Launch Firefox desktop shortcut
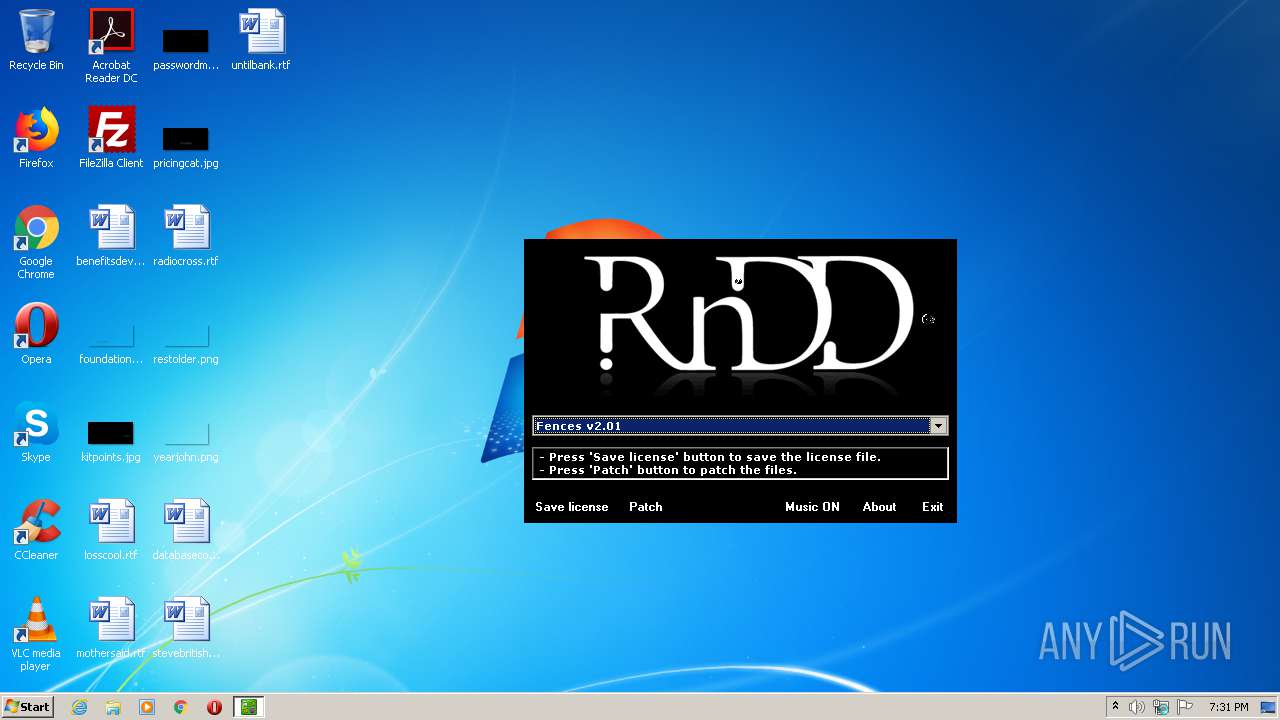The height and width of the screenshot is (720, 1280). [x=36, y=138]
